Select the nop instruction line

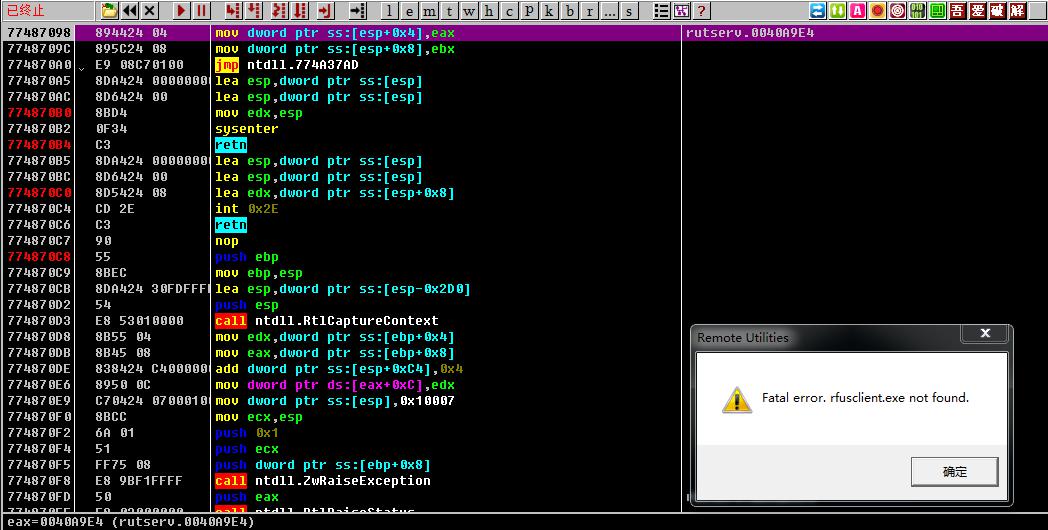pos(227,241)
